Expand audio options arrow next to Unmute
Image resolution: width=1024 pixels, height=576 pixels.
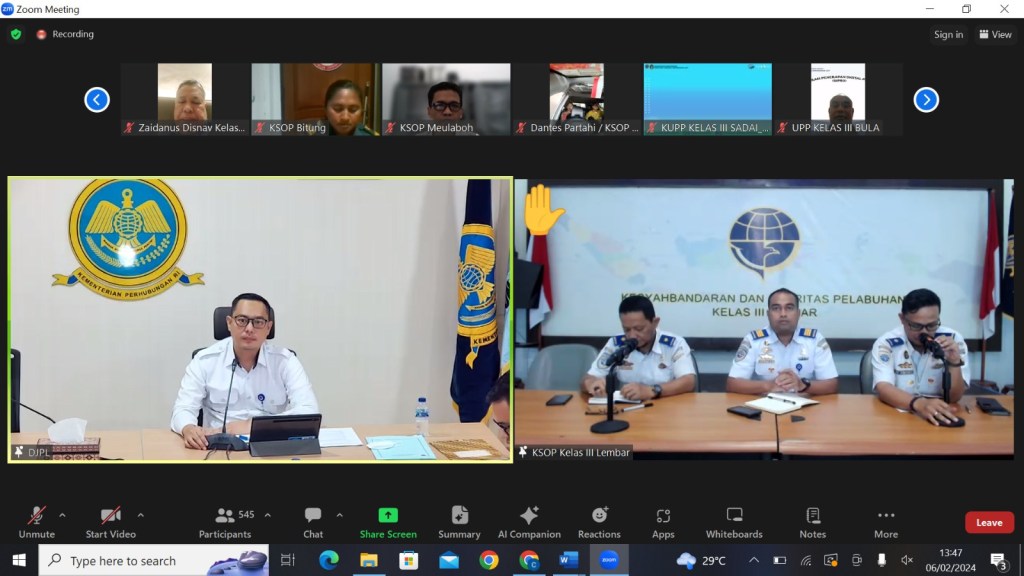(62, 515)
